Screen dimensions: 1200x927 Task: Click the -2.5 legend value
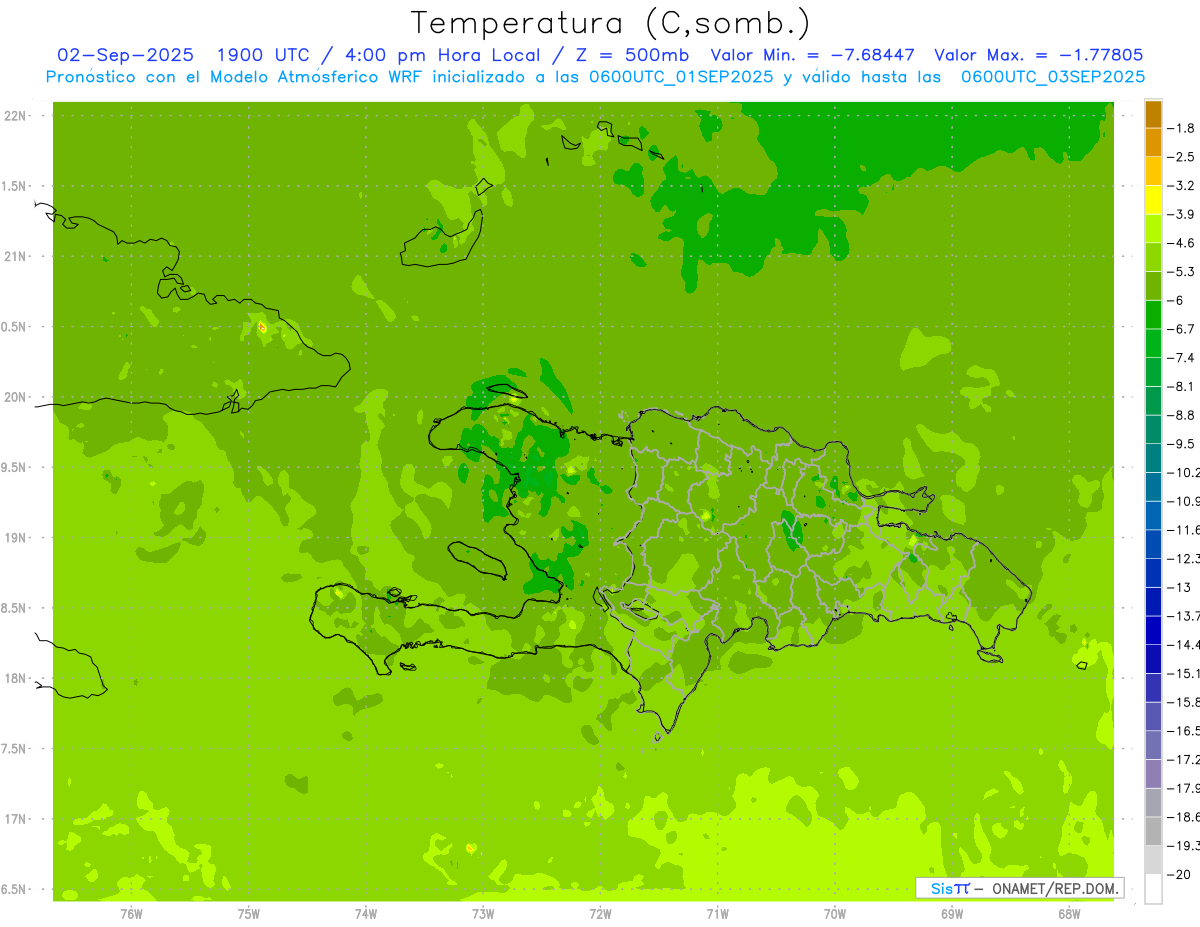pos(1182,157)
